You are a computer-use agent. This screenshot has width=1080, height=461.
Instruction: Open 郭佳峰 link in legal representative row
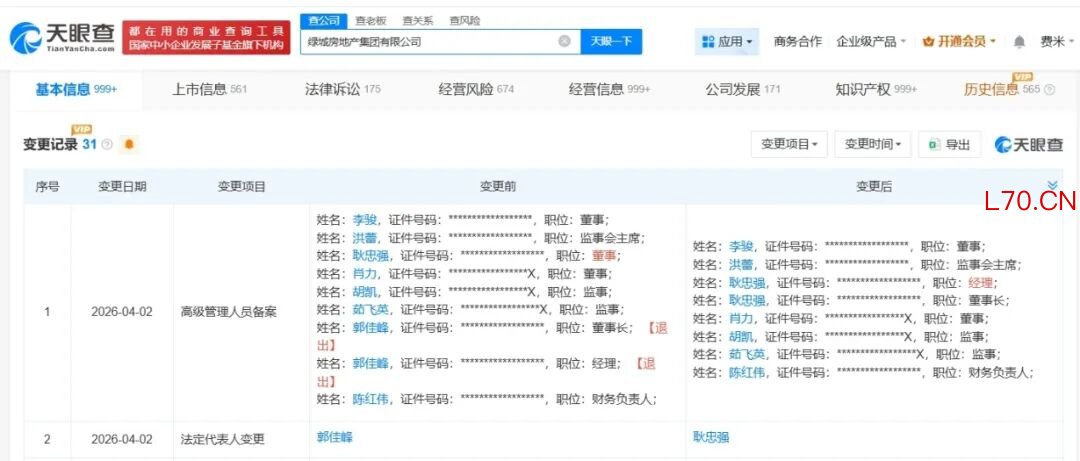click(x=335, y=437)
